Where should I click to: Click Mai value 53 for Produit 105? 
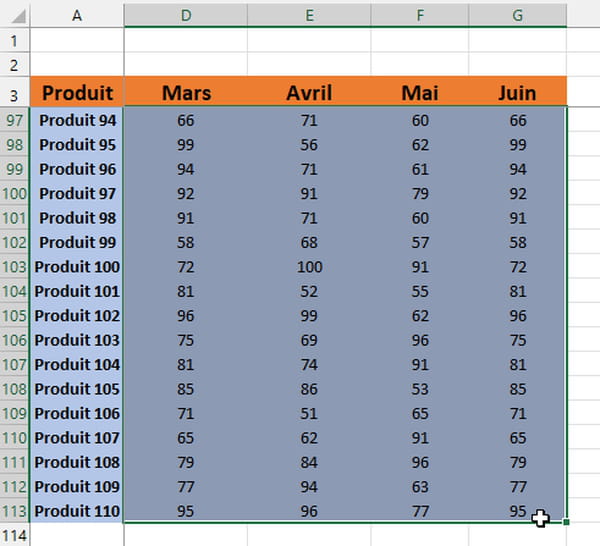420,389
